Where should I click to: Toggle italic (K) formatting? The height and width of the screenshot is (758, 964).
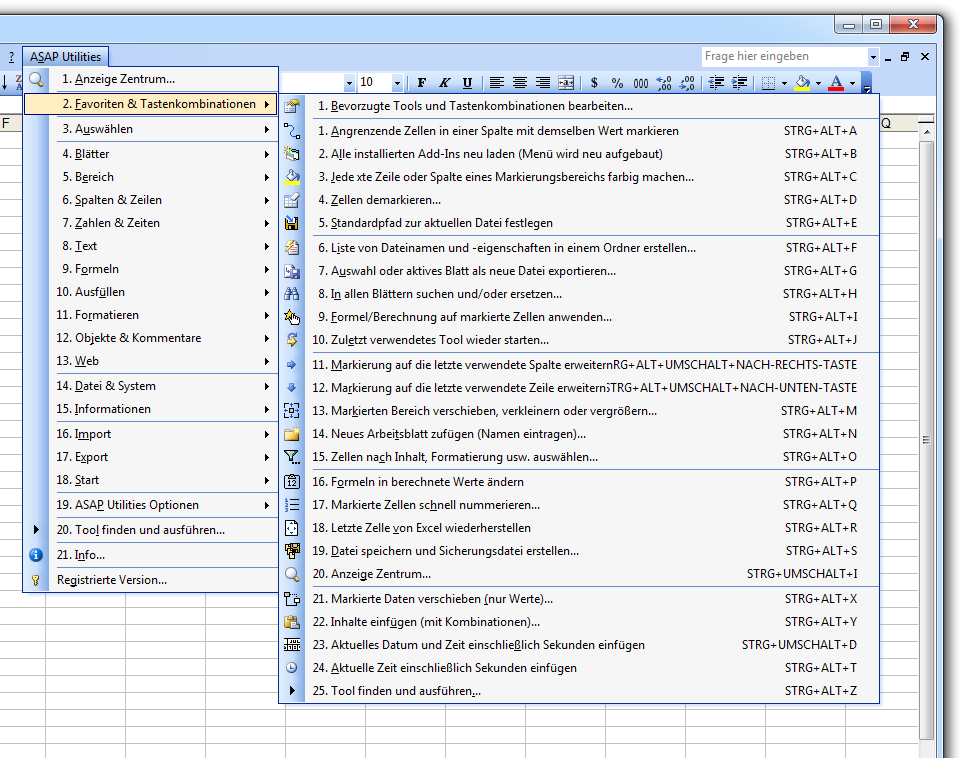coord(444,82)
